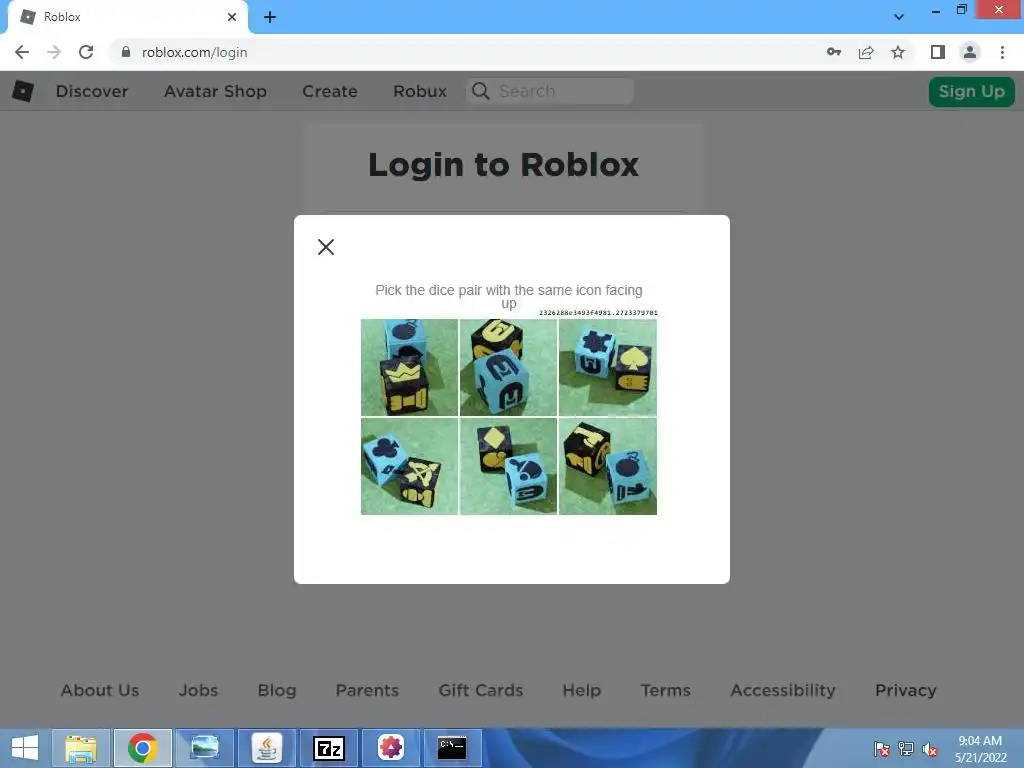Go back using the browser back arrow
The width and height of the screenshot is (1024, 768).
click(x=22, y=52)
